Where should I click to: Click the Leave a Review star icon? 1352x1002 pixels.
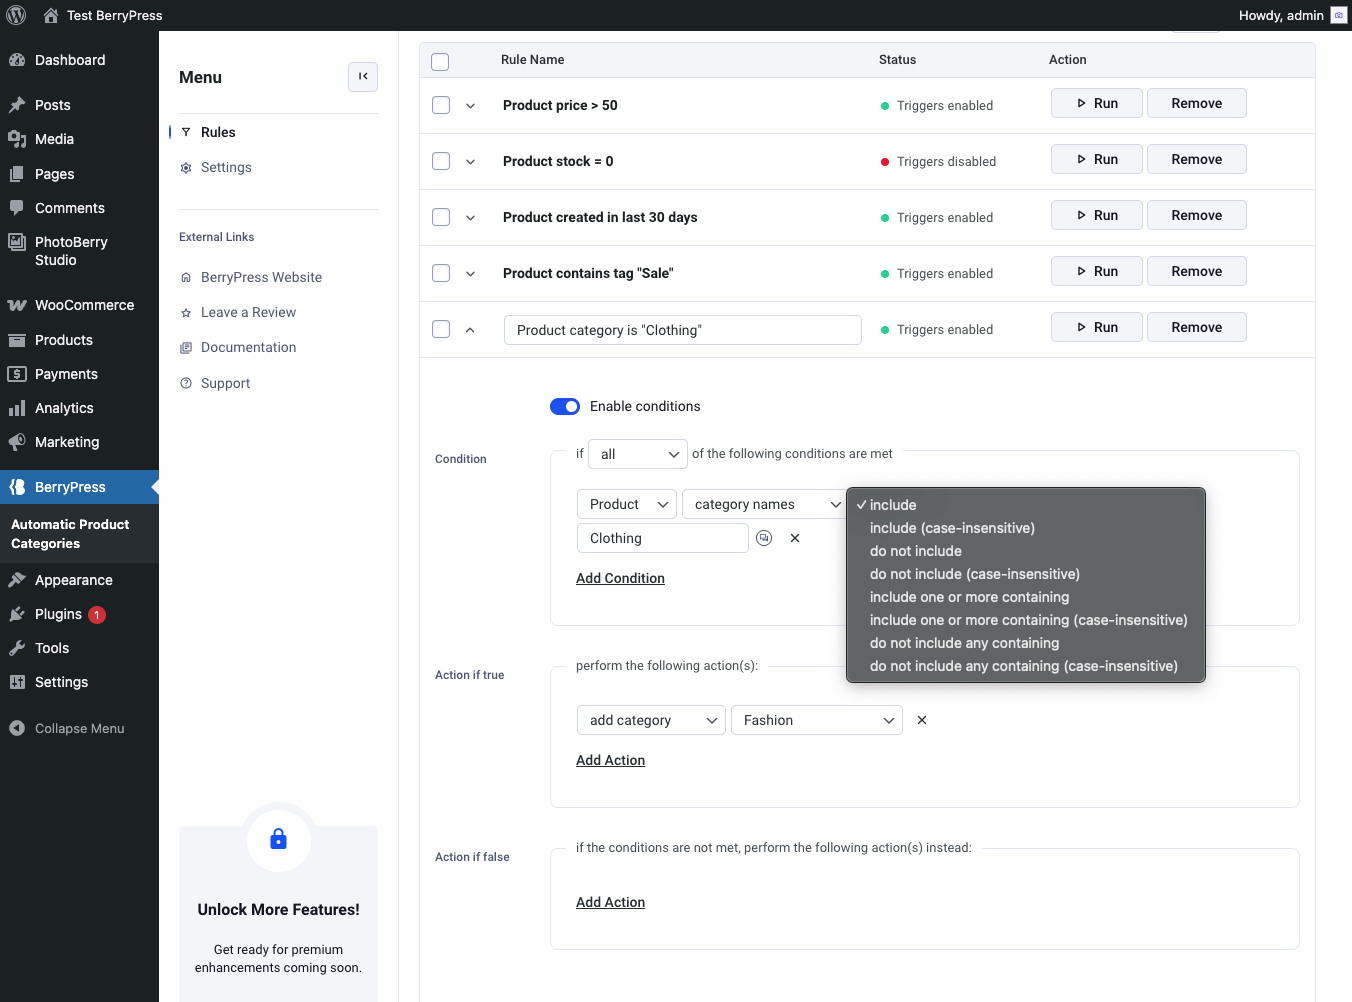[x=186, y=313]
